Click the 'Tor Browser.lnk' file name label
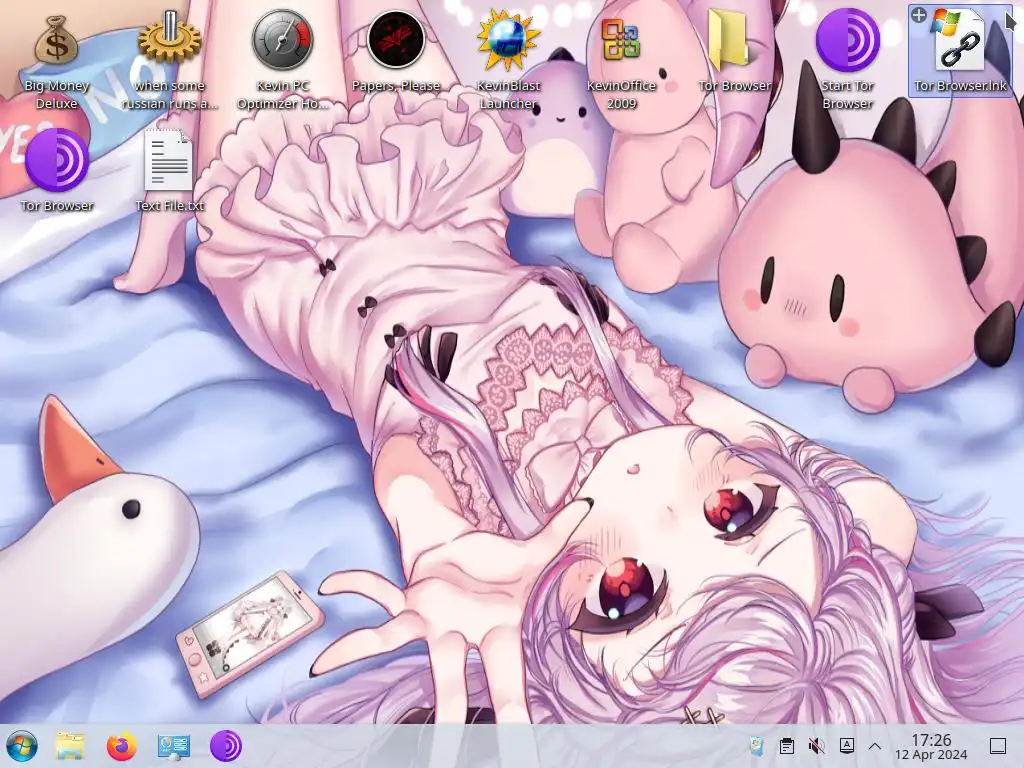The width and height of the screenshot is (1024, 768). click(960, 86)
